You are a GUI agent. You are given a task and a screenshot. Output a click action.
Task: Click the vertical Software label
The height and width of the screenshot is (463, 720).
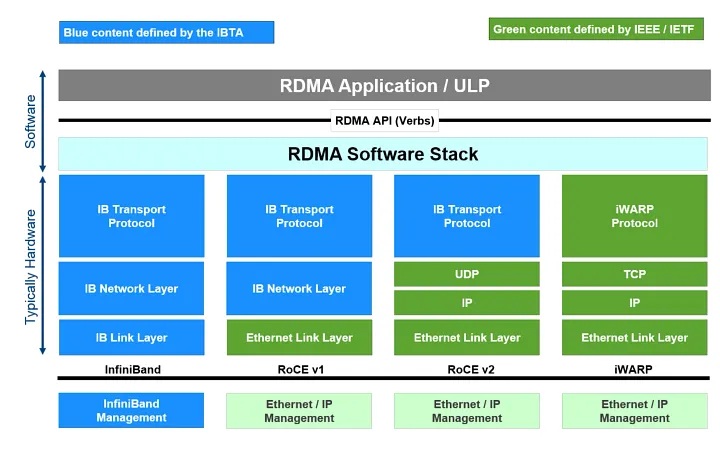[31, 121]
